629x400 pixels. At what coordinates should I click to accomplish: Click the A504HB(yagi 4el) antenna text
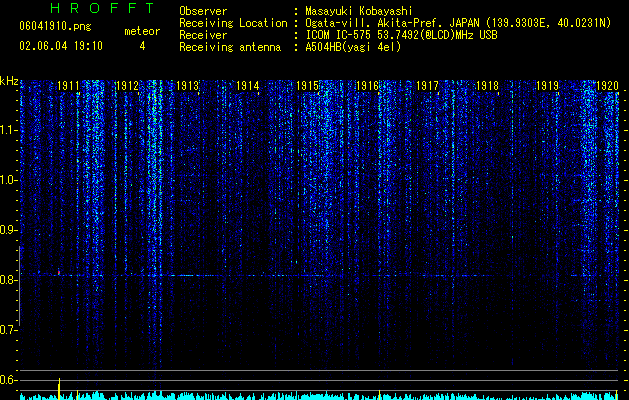[x=353, y=47]
